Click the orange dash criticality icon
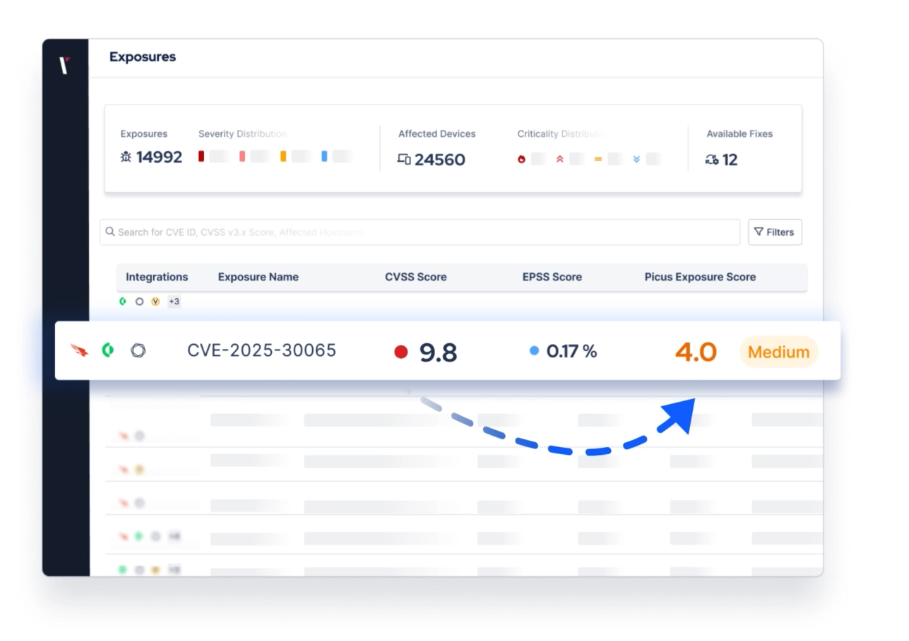This screenshot has width=909, height=641. tap(598, 159)
